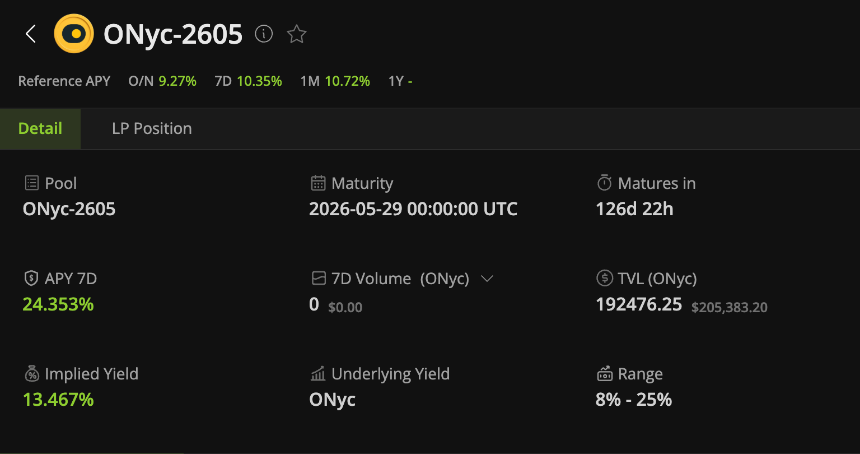Click the APY 7D shield icon
This screenshot has height=454, width=860.
point(31,278)
